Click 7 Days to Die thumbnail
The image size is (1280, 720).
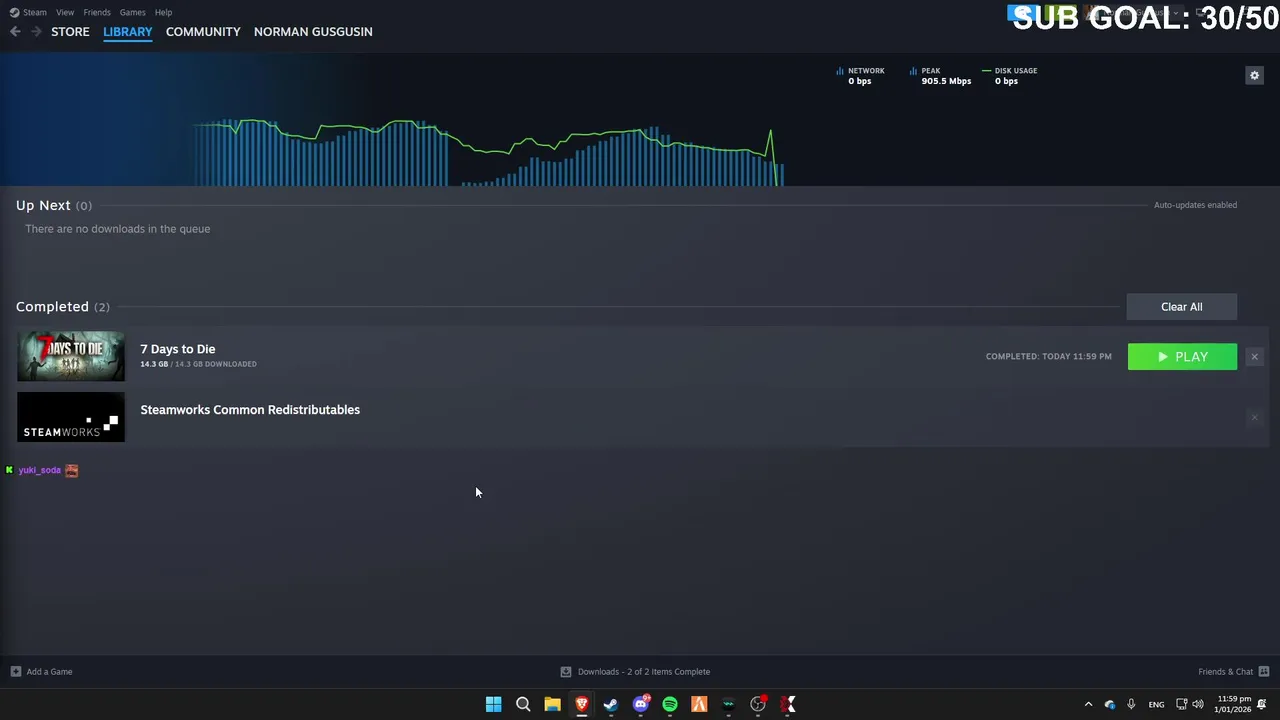click(71, 357)
